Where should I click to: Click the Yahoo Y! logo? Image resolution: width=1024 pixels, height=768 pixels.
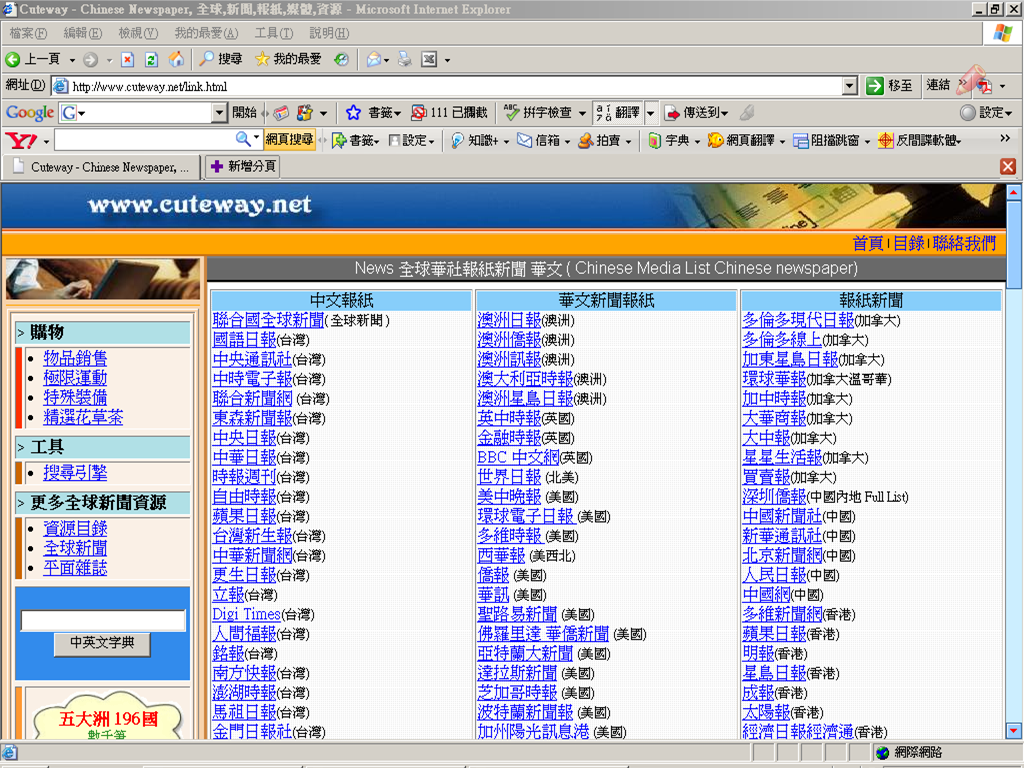(21, 140)
